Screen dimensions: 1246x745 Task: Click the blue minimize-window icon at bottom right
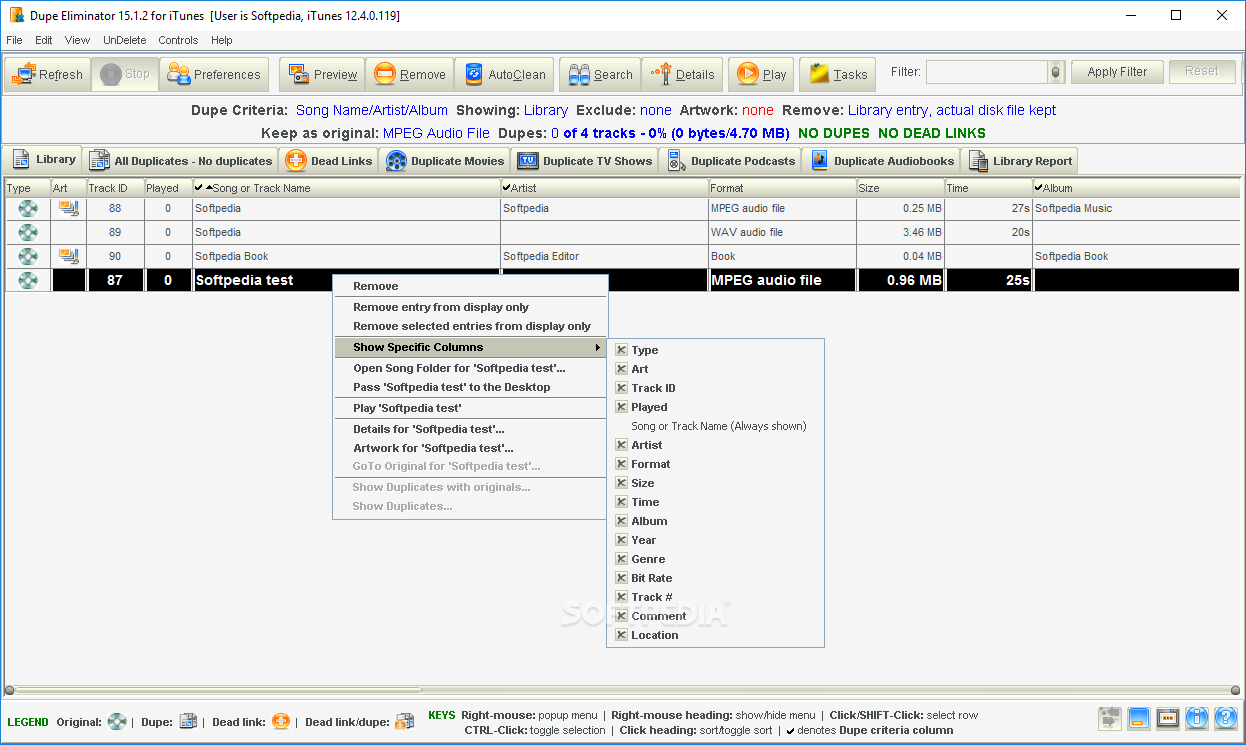[1138, 718]
